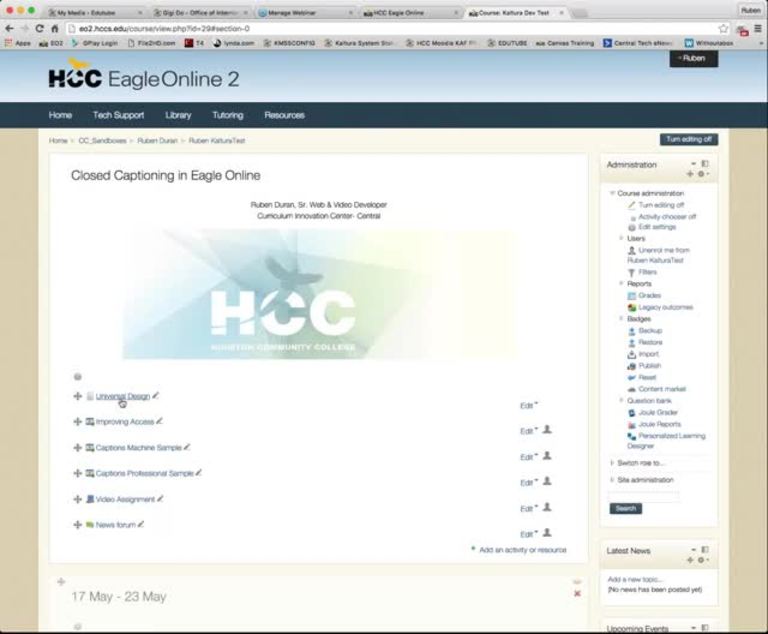This screenshot has width=768, height=634.
Task: Click the gear icon above Universal Design
Action: [77, 377]
